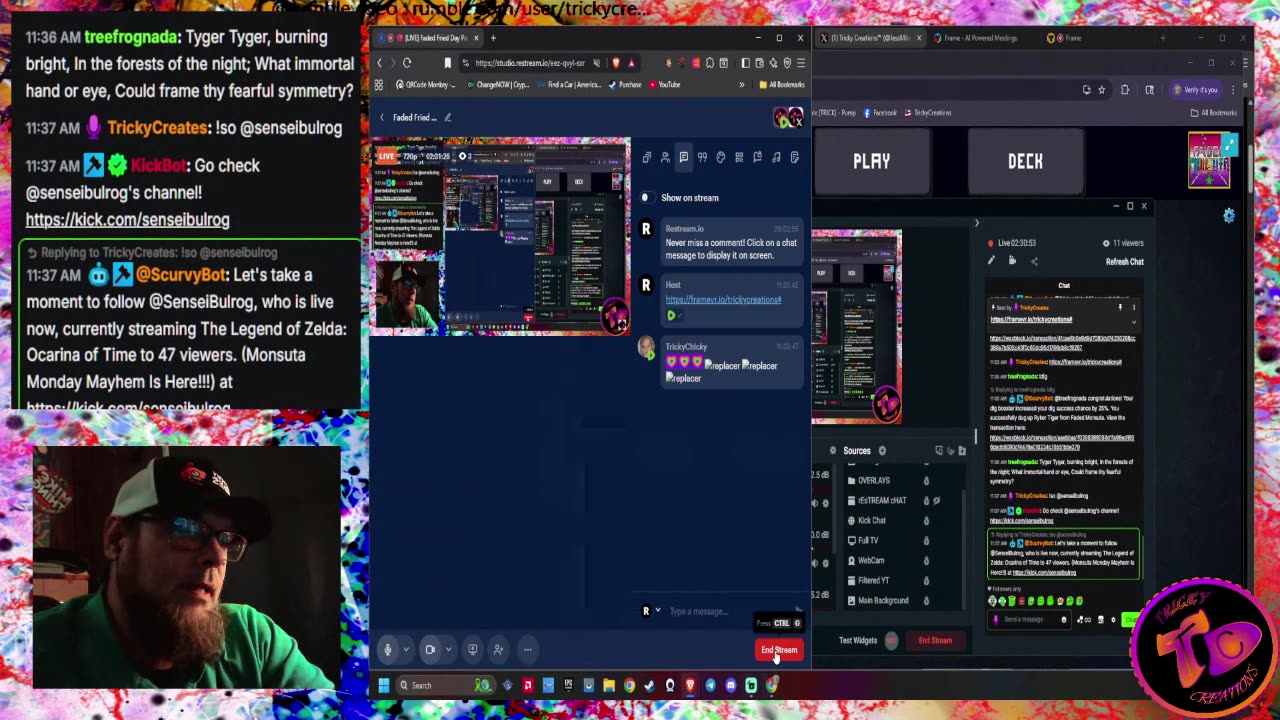Screen dimensions: 1280x720
Task: Open the YouTube bookmark
Action: coord(664,85)
